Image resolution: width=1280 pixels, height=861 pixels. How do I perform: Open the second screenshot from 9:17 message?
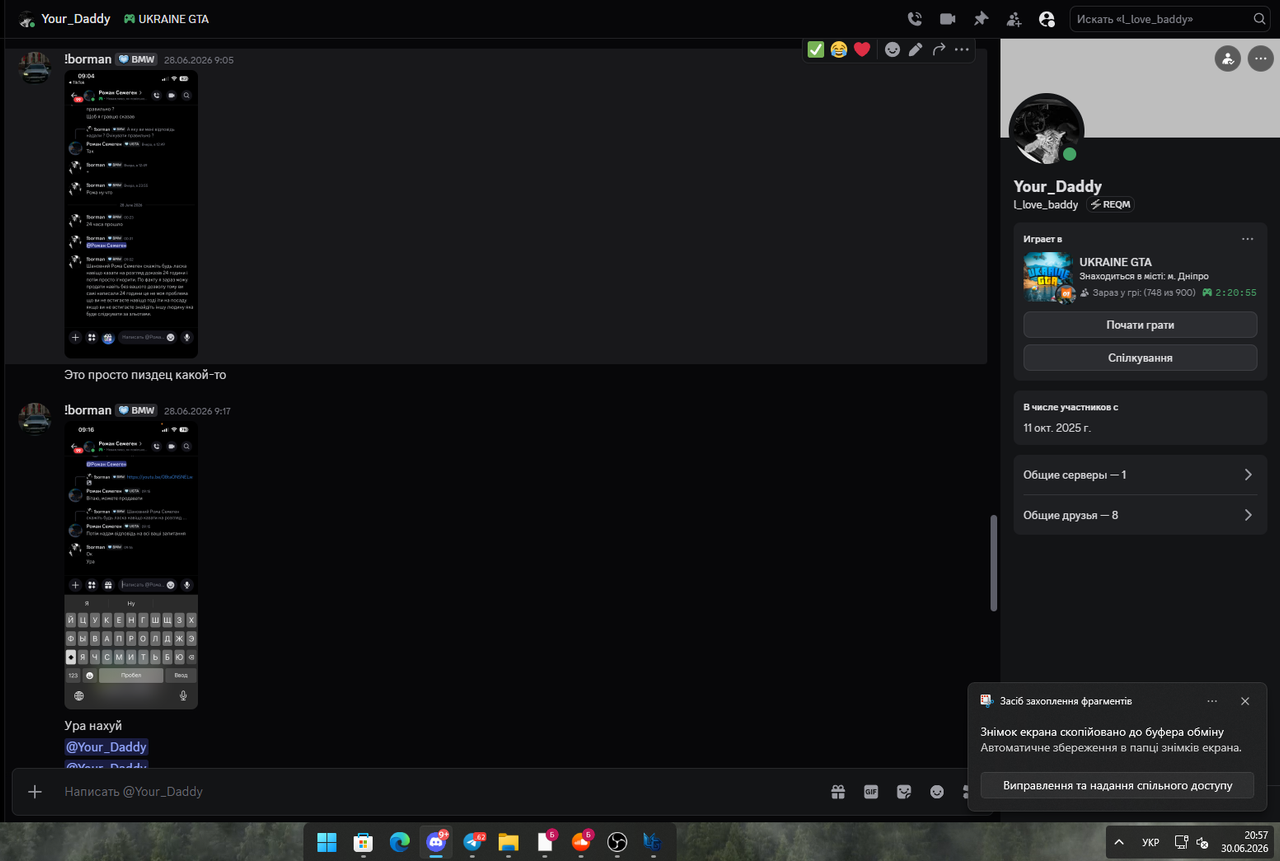[x=131, y=564]
